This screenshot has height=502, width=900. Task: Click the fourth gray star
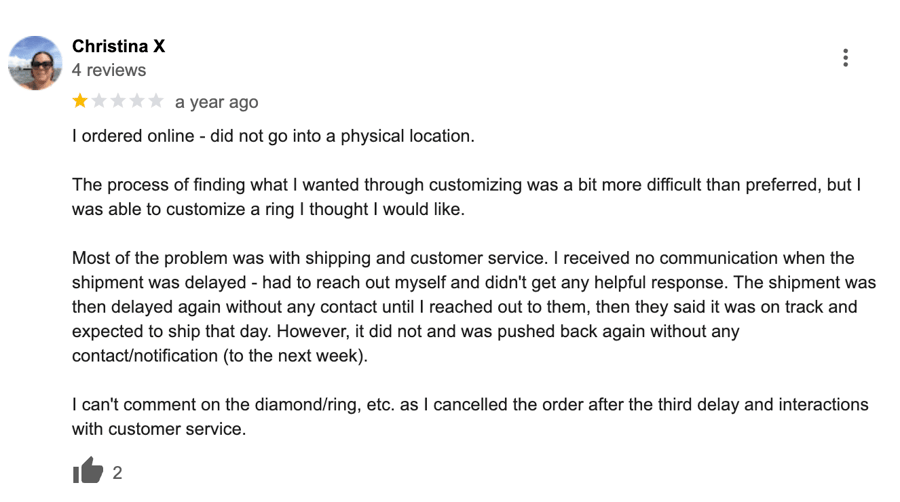137,101
